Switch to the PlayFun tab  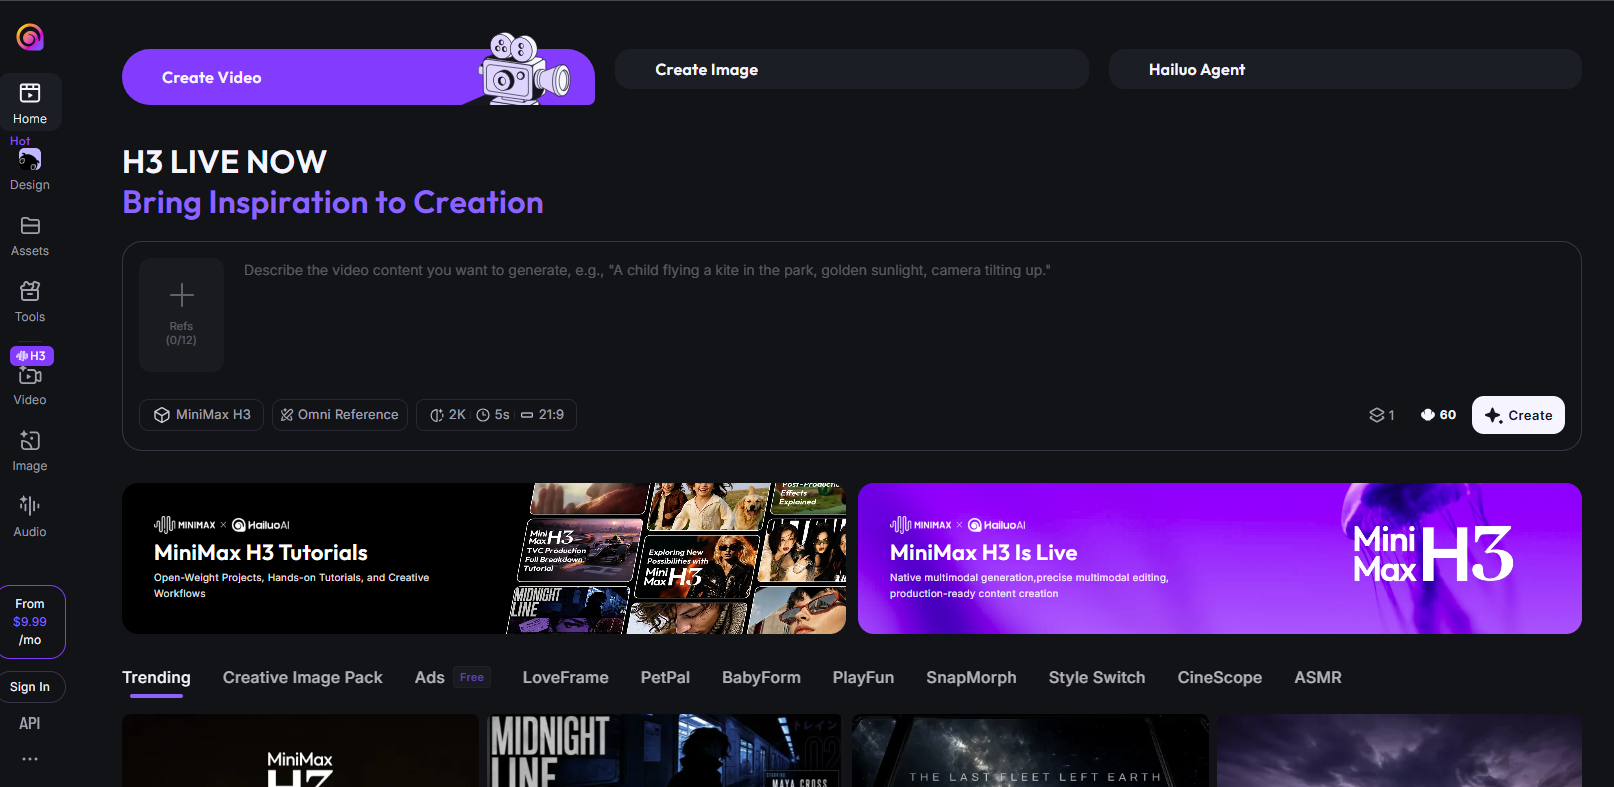(864, 678)
